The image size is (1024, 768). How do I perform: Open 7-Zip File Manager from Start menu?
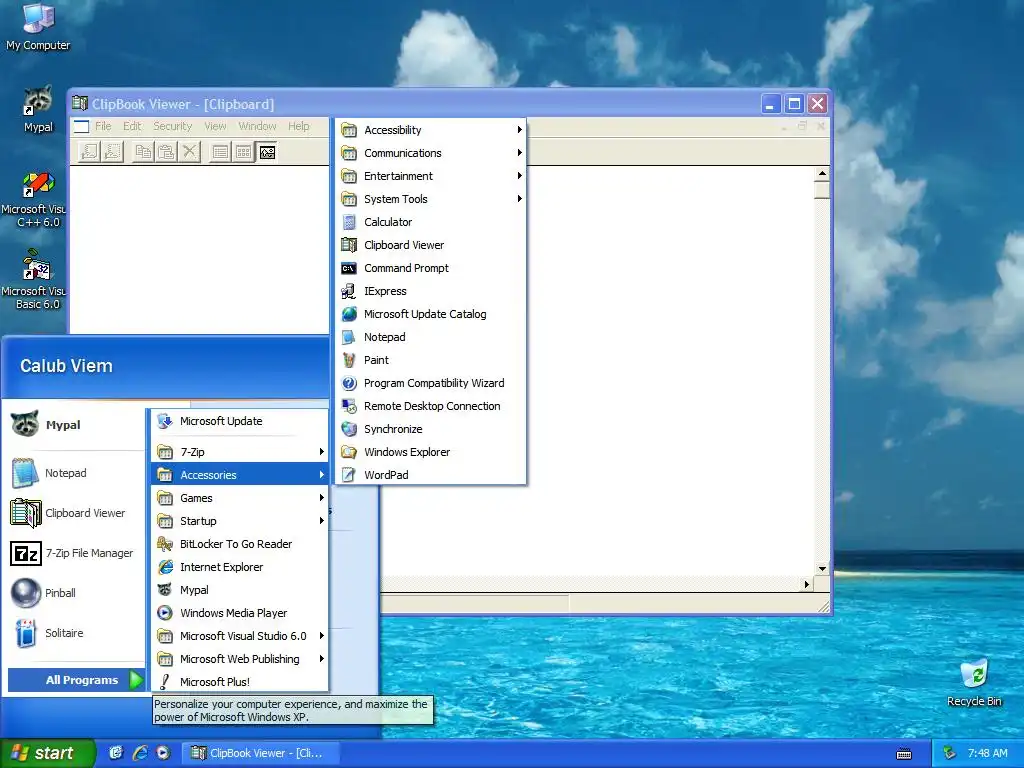coord(74,553)
